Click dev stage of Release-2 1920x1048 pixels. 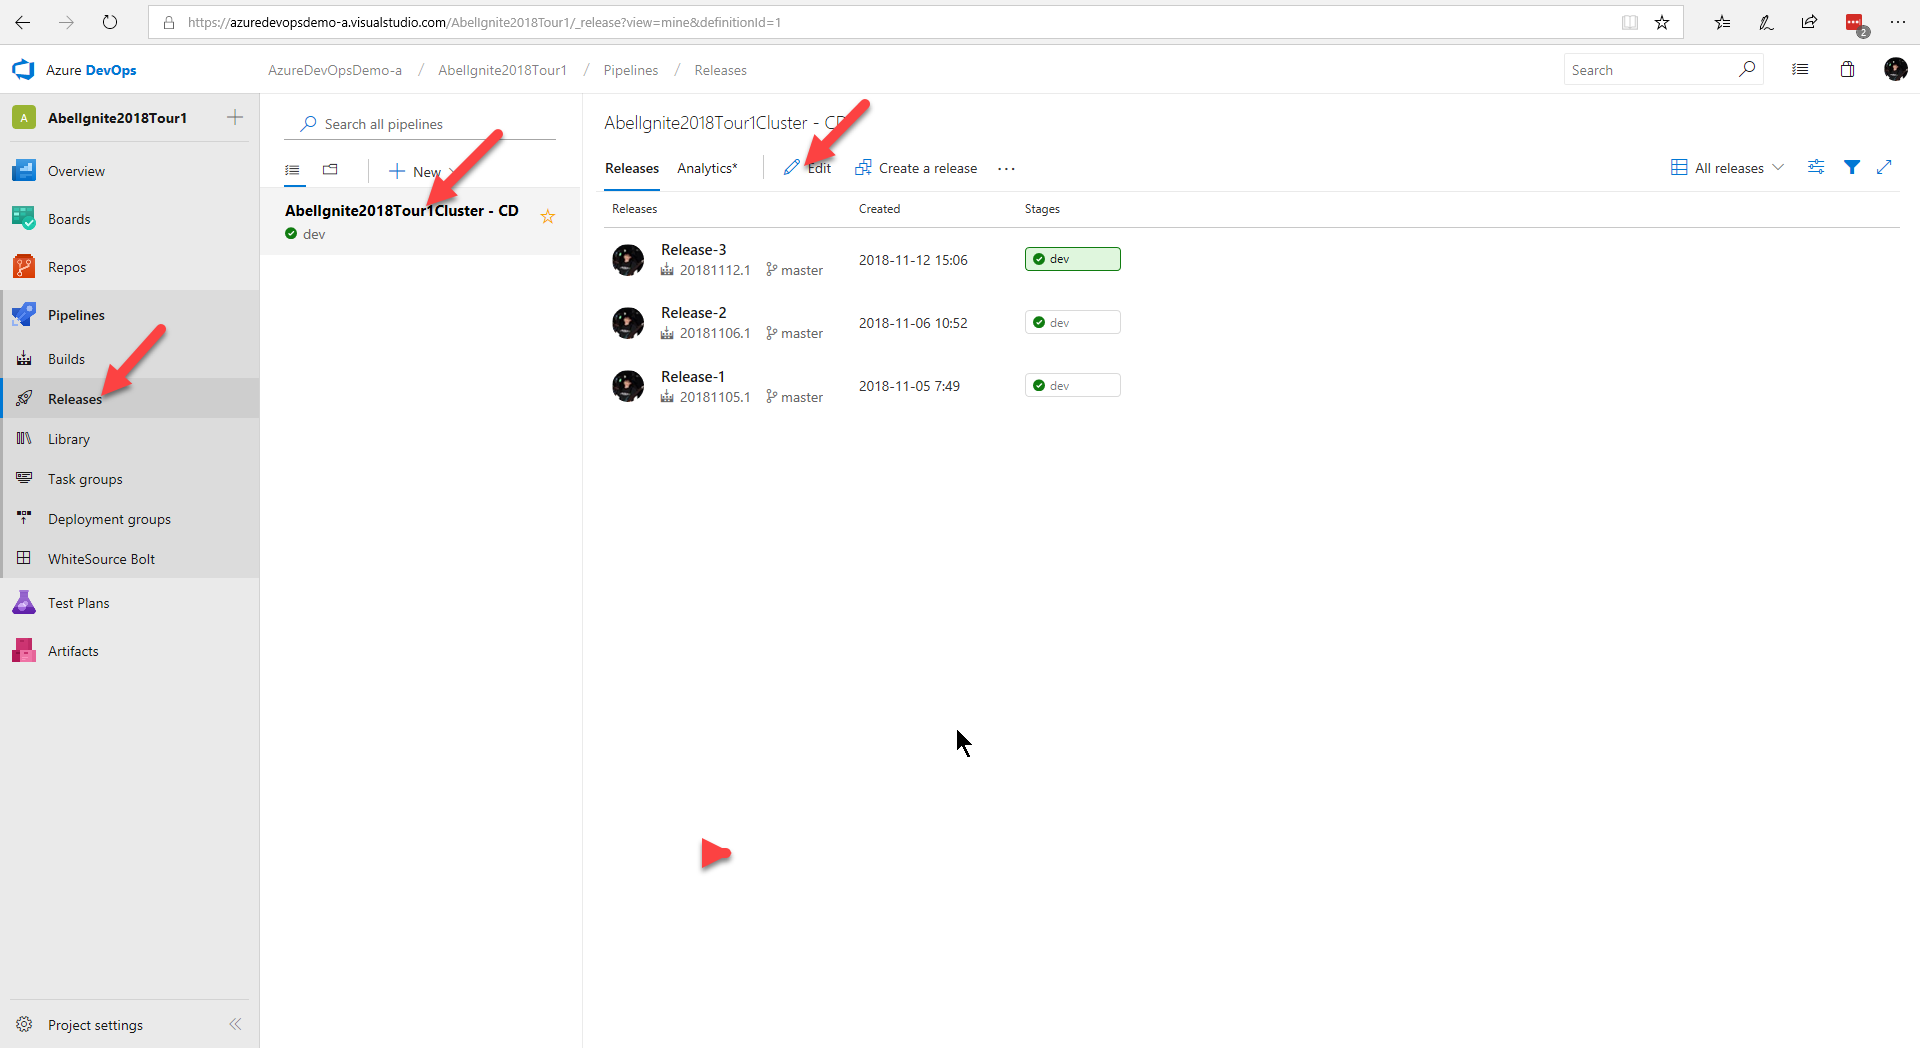(1073, 322)
